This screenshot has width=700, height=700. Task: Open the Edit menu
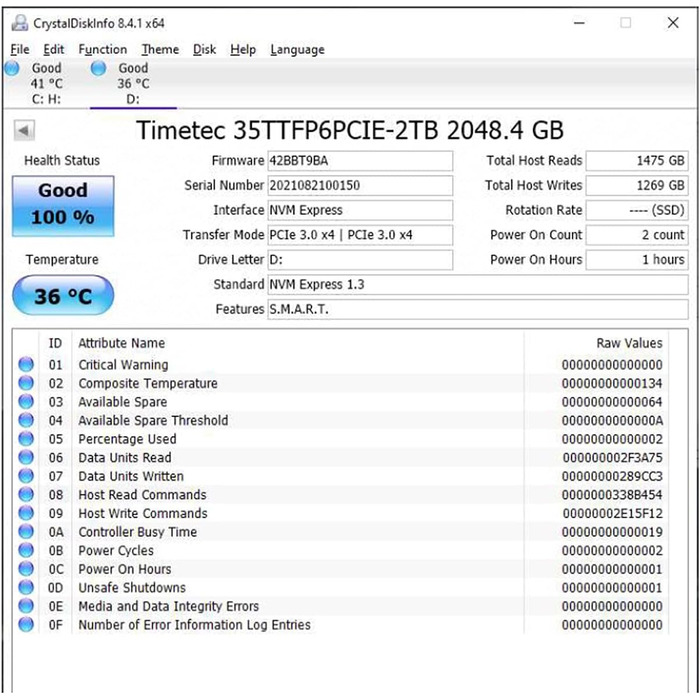coord(54,50)
